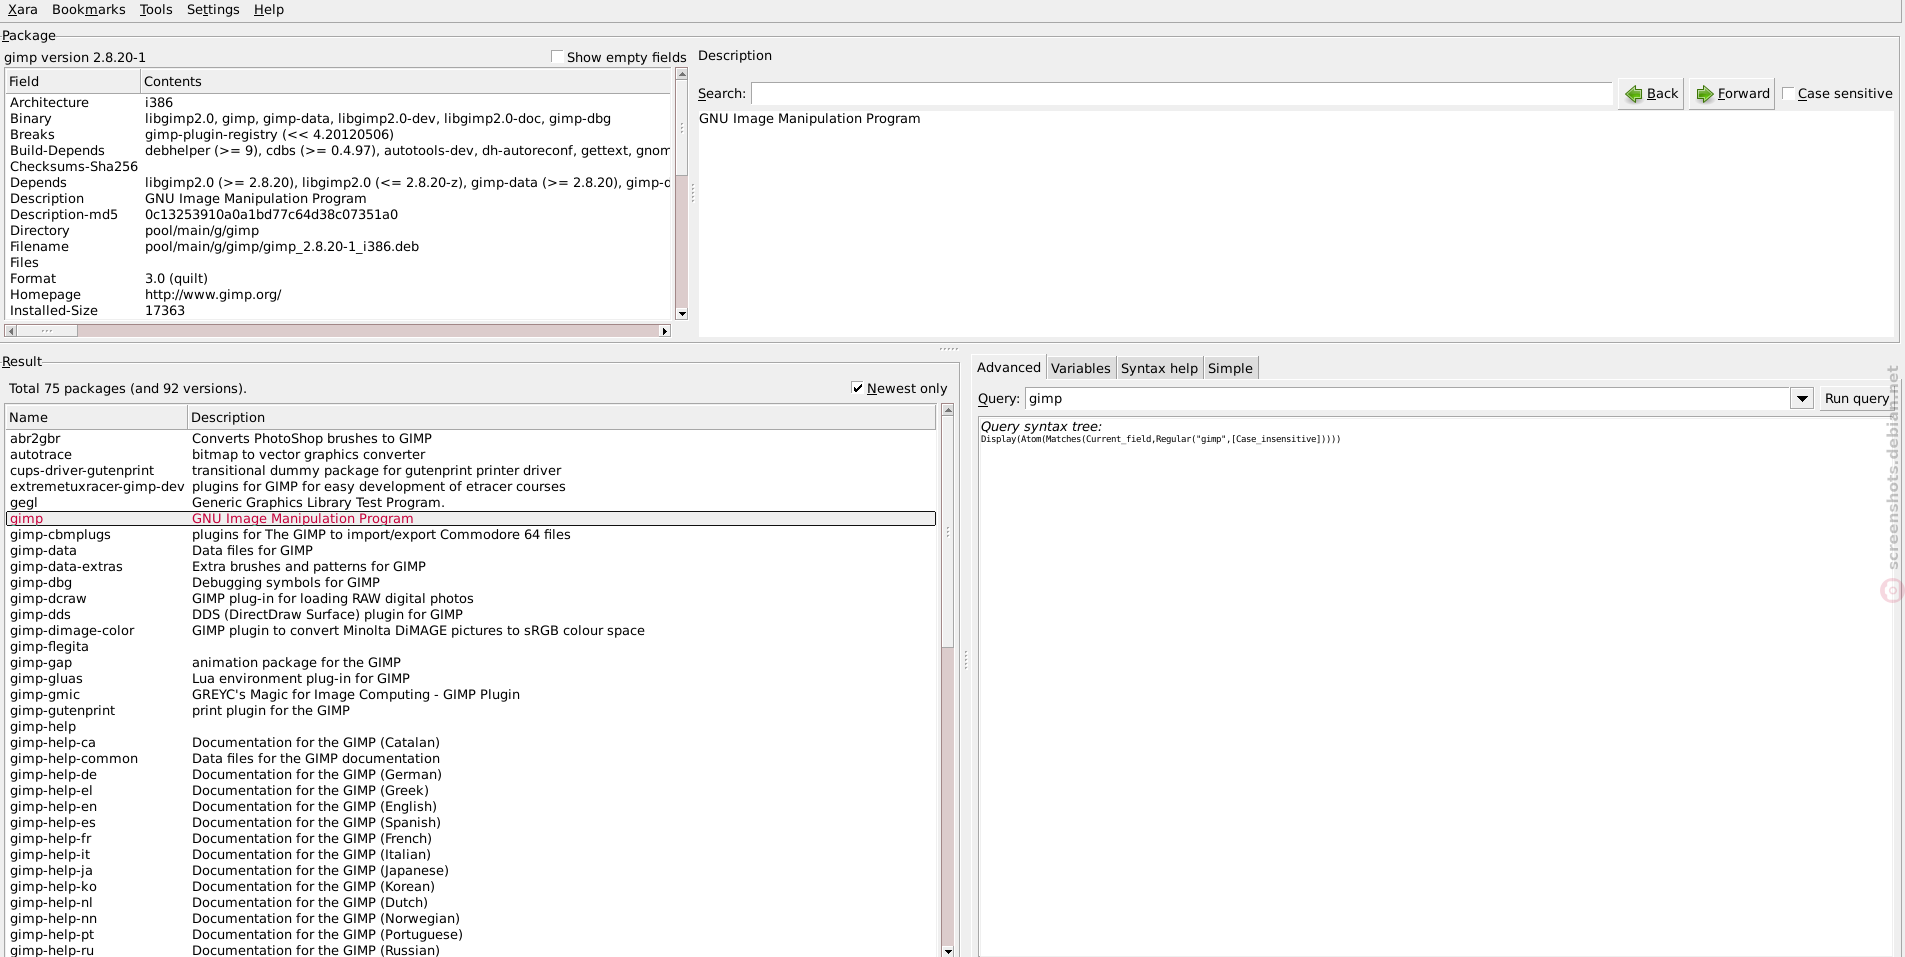This screenshot has width=1905, height=957.
Task: Select the highlighted gimp package row
Action: (471, 519)
